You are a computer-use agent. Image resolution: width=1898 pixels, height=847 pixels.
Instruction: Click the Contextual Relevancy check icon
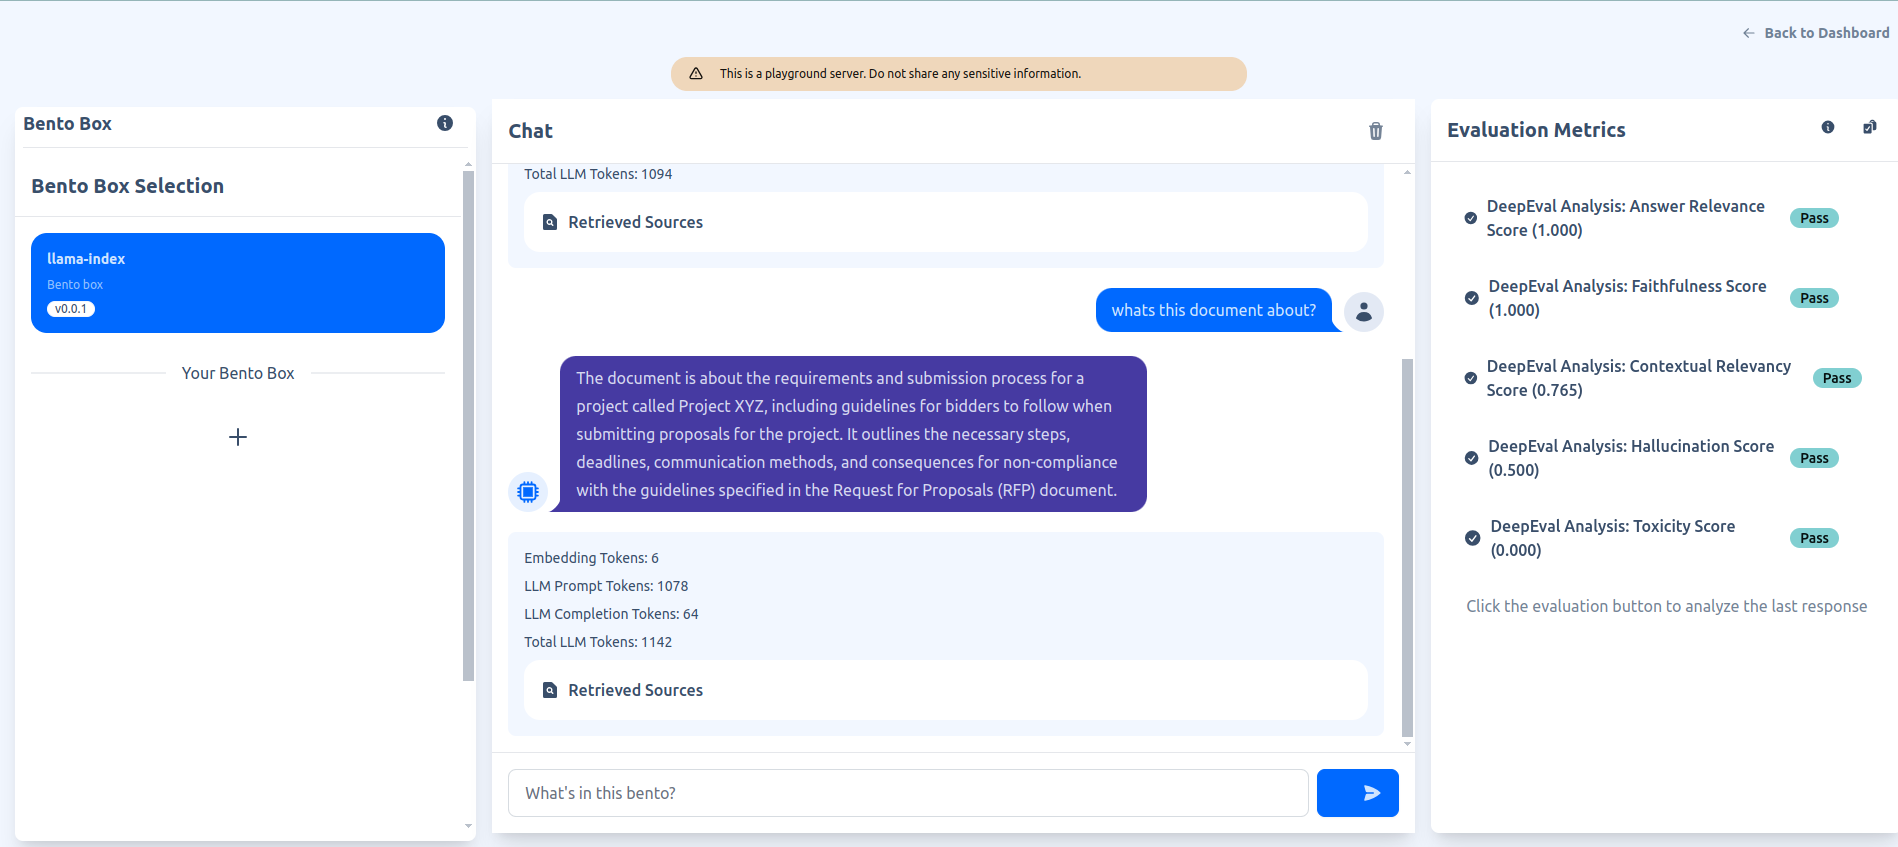point(1471,378)
